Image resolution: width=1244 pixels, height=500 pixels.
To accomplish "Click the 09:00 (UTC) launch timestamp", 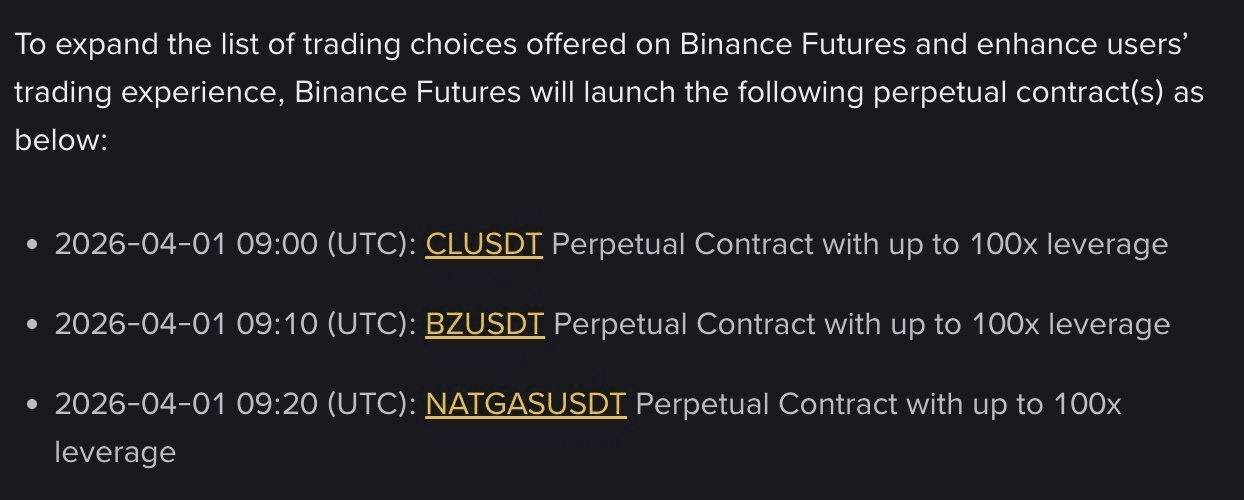I will pos(327,244).
